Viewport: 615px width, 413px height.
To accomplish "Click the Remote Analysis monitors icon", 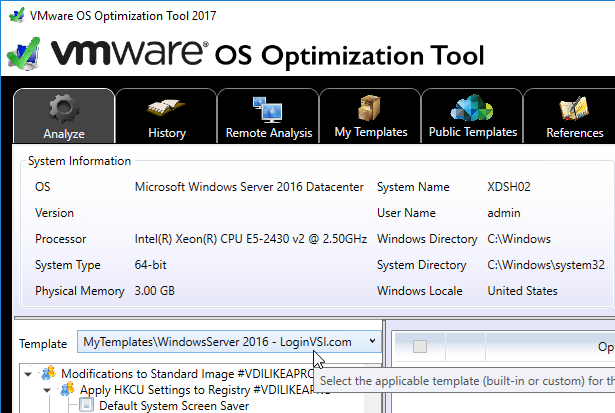I will 268,109.
